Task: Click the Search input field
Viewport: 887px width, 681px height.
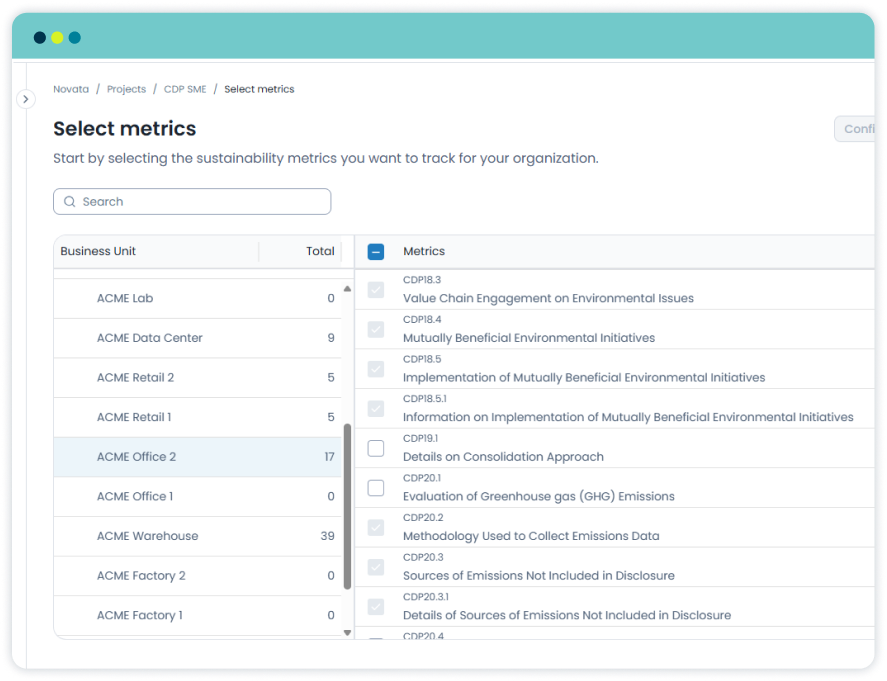Action: click(192, 202)
